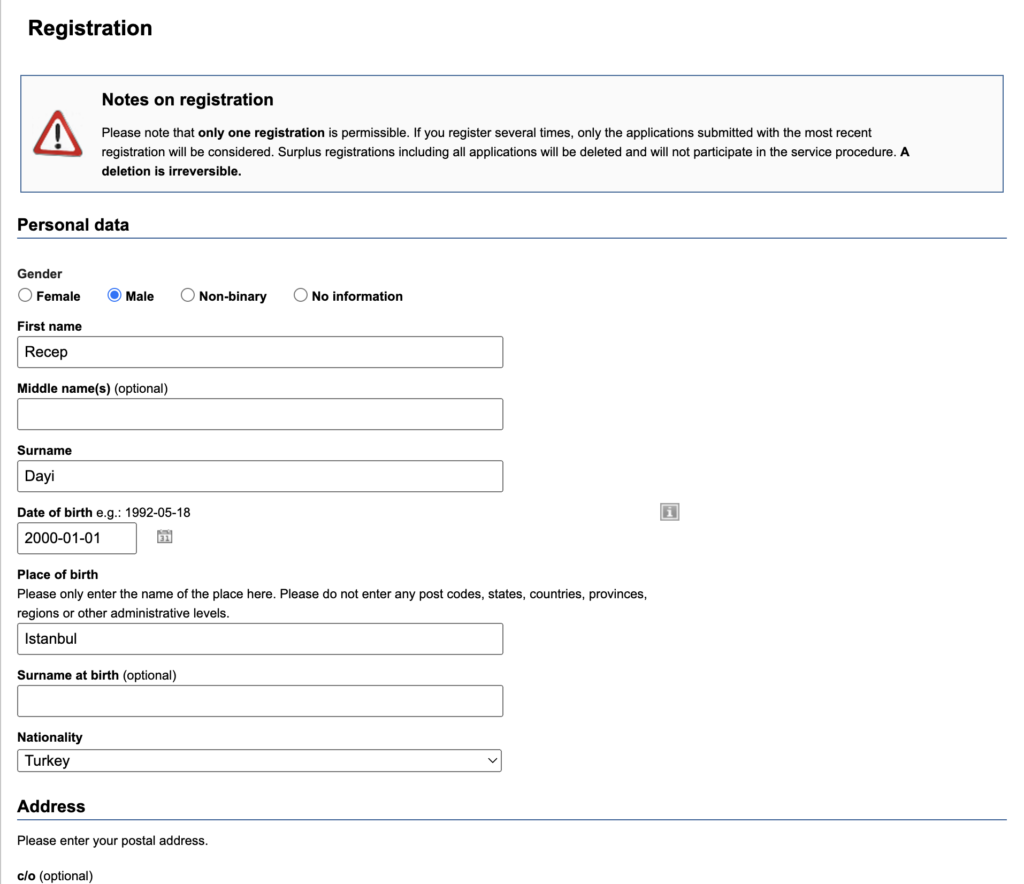Click the Surname field containing Dayi
Screen dimensions: 1024x884
[259, 476]
